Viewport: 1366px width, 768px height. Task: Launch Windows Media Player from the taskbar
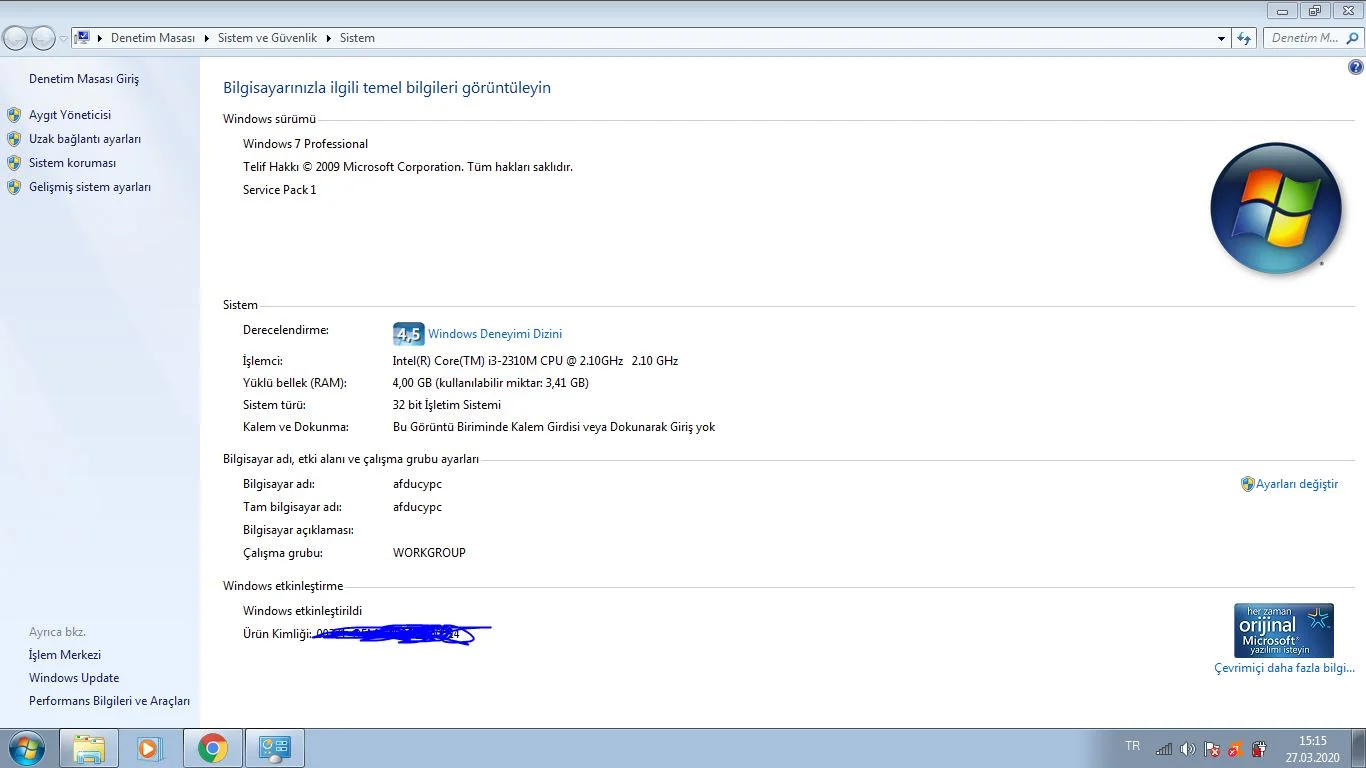pos(150,747)
